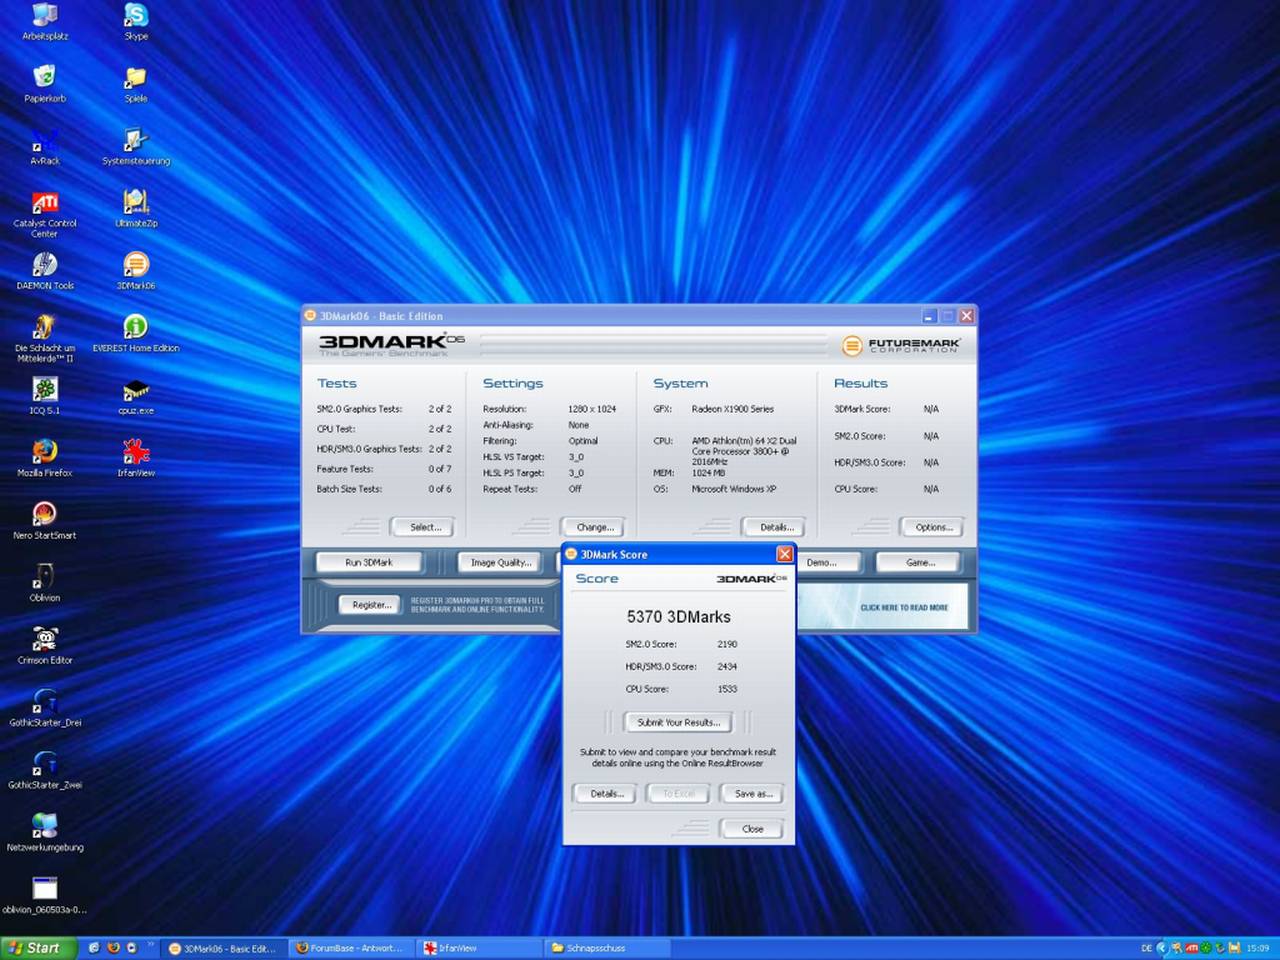Click Options... under Results

tap(933, 527)
